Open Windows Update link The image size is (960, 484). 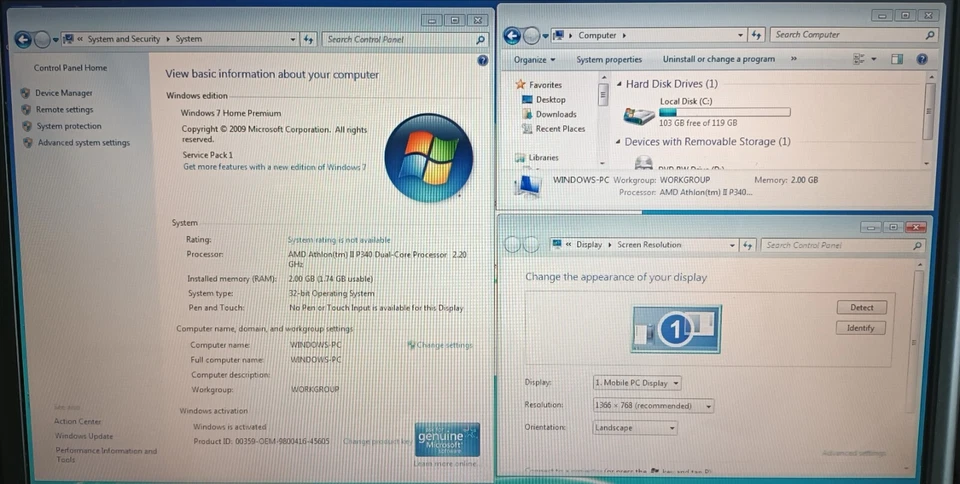point(84,436)
